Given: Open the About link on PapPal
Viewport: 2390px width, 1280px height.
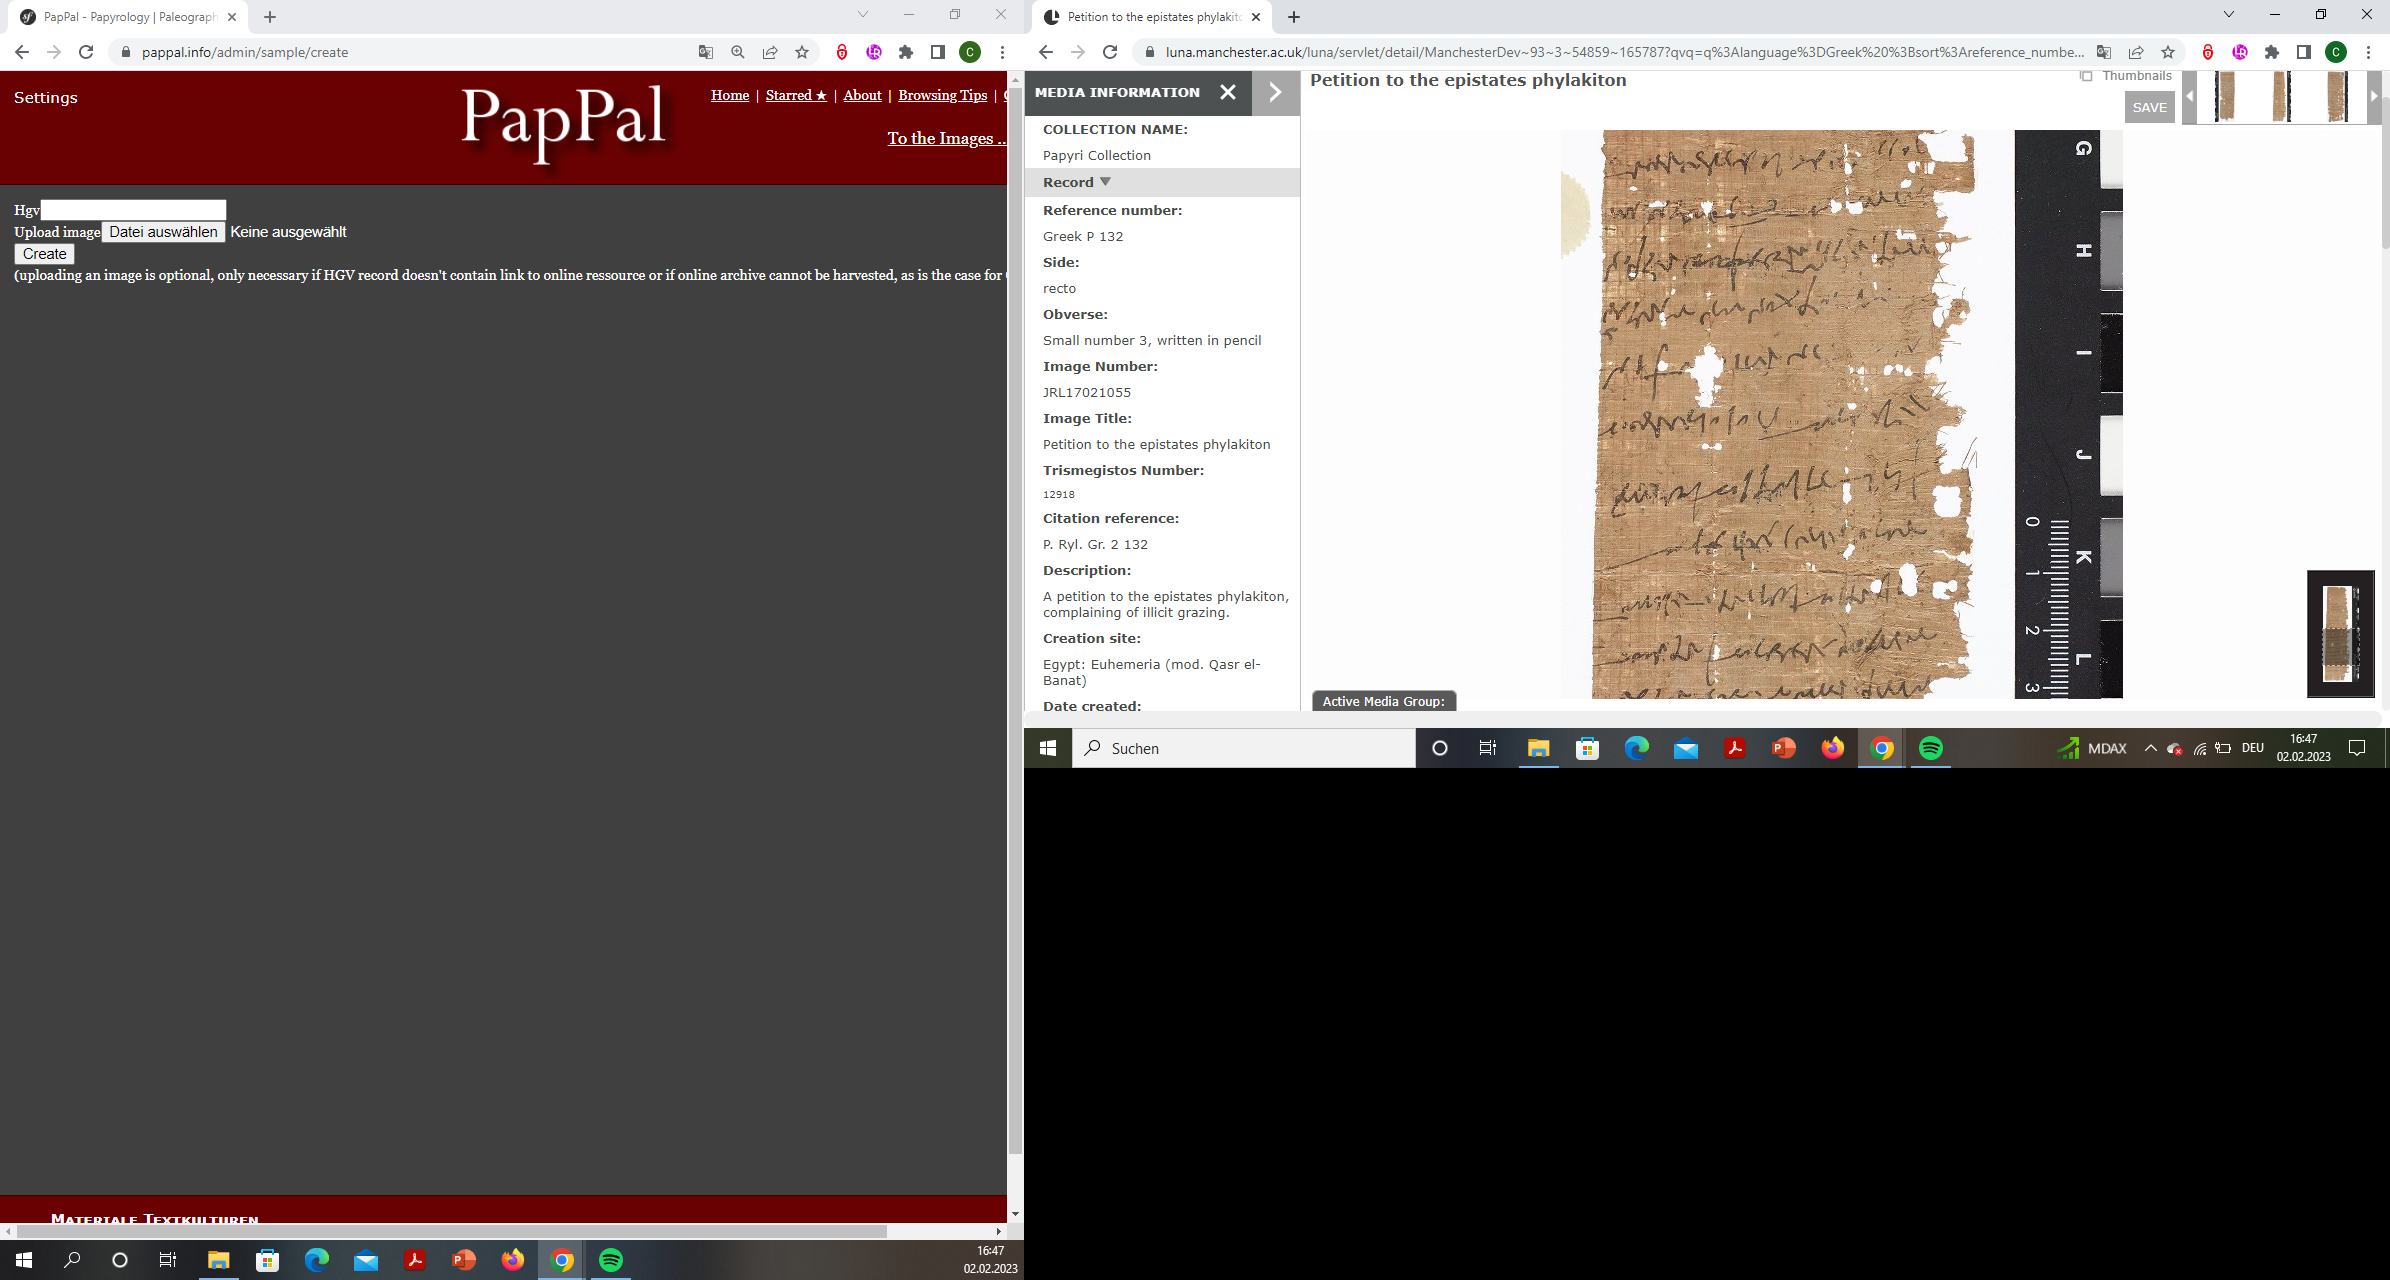Looking at the screenshot, I should (862, 95).
